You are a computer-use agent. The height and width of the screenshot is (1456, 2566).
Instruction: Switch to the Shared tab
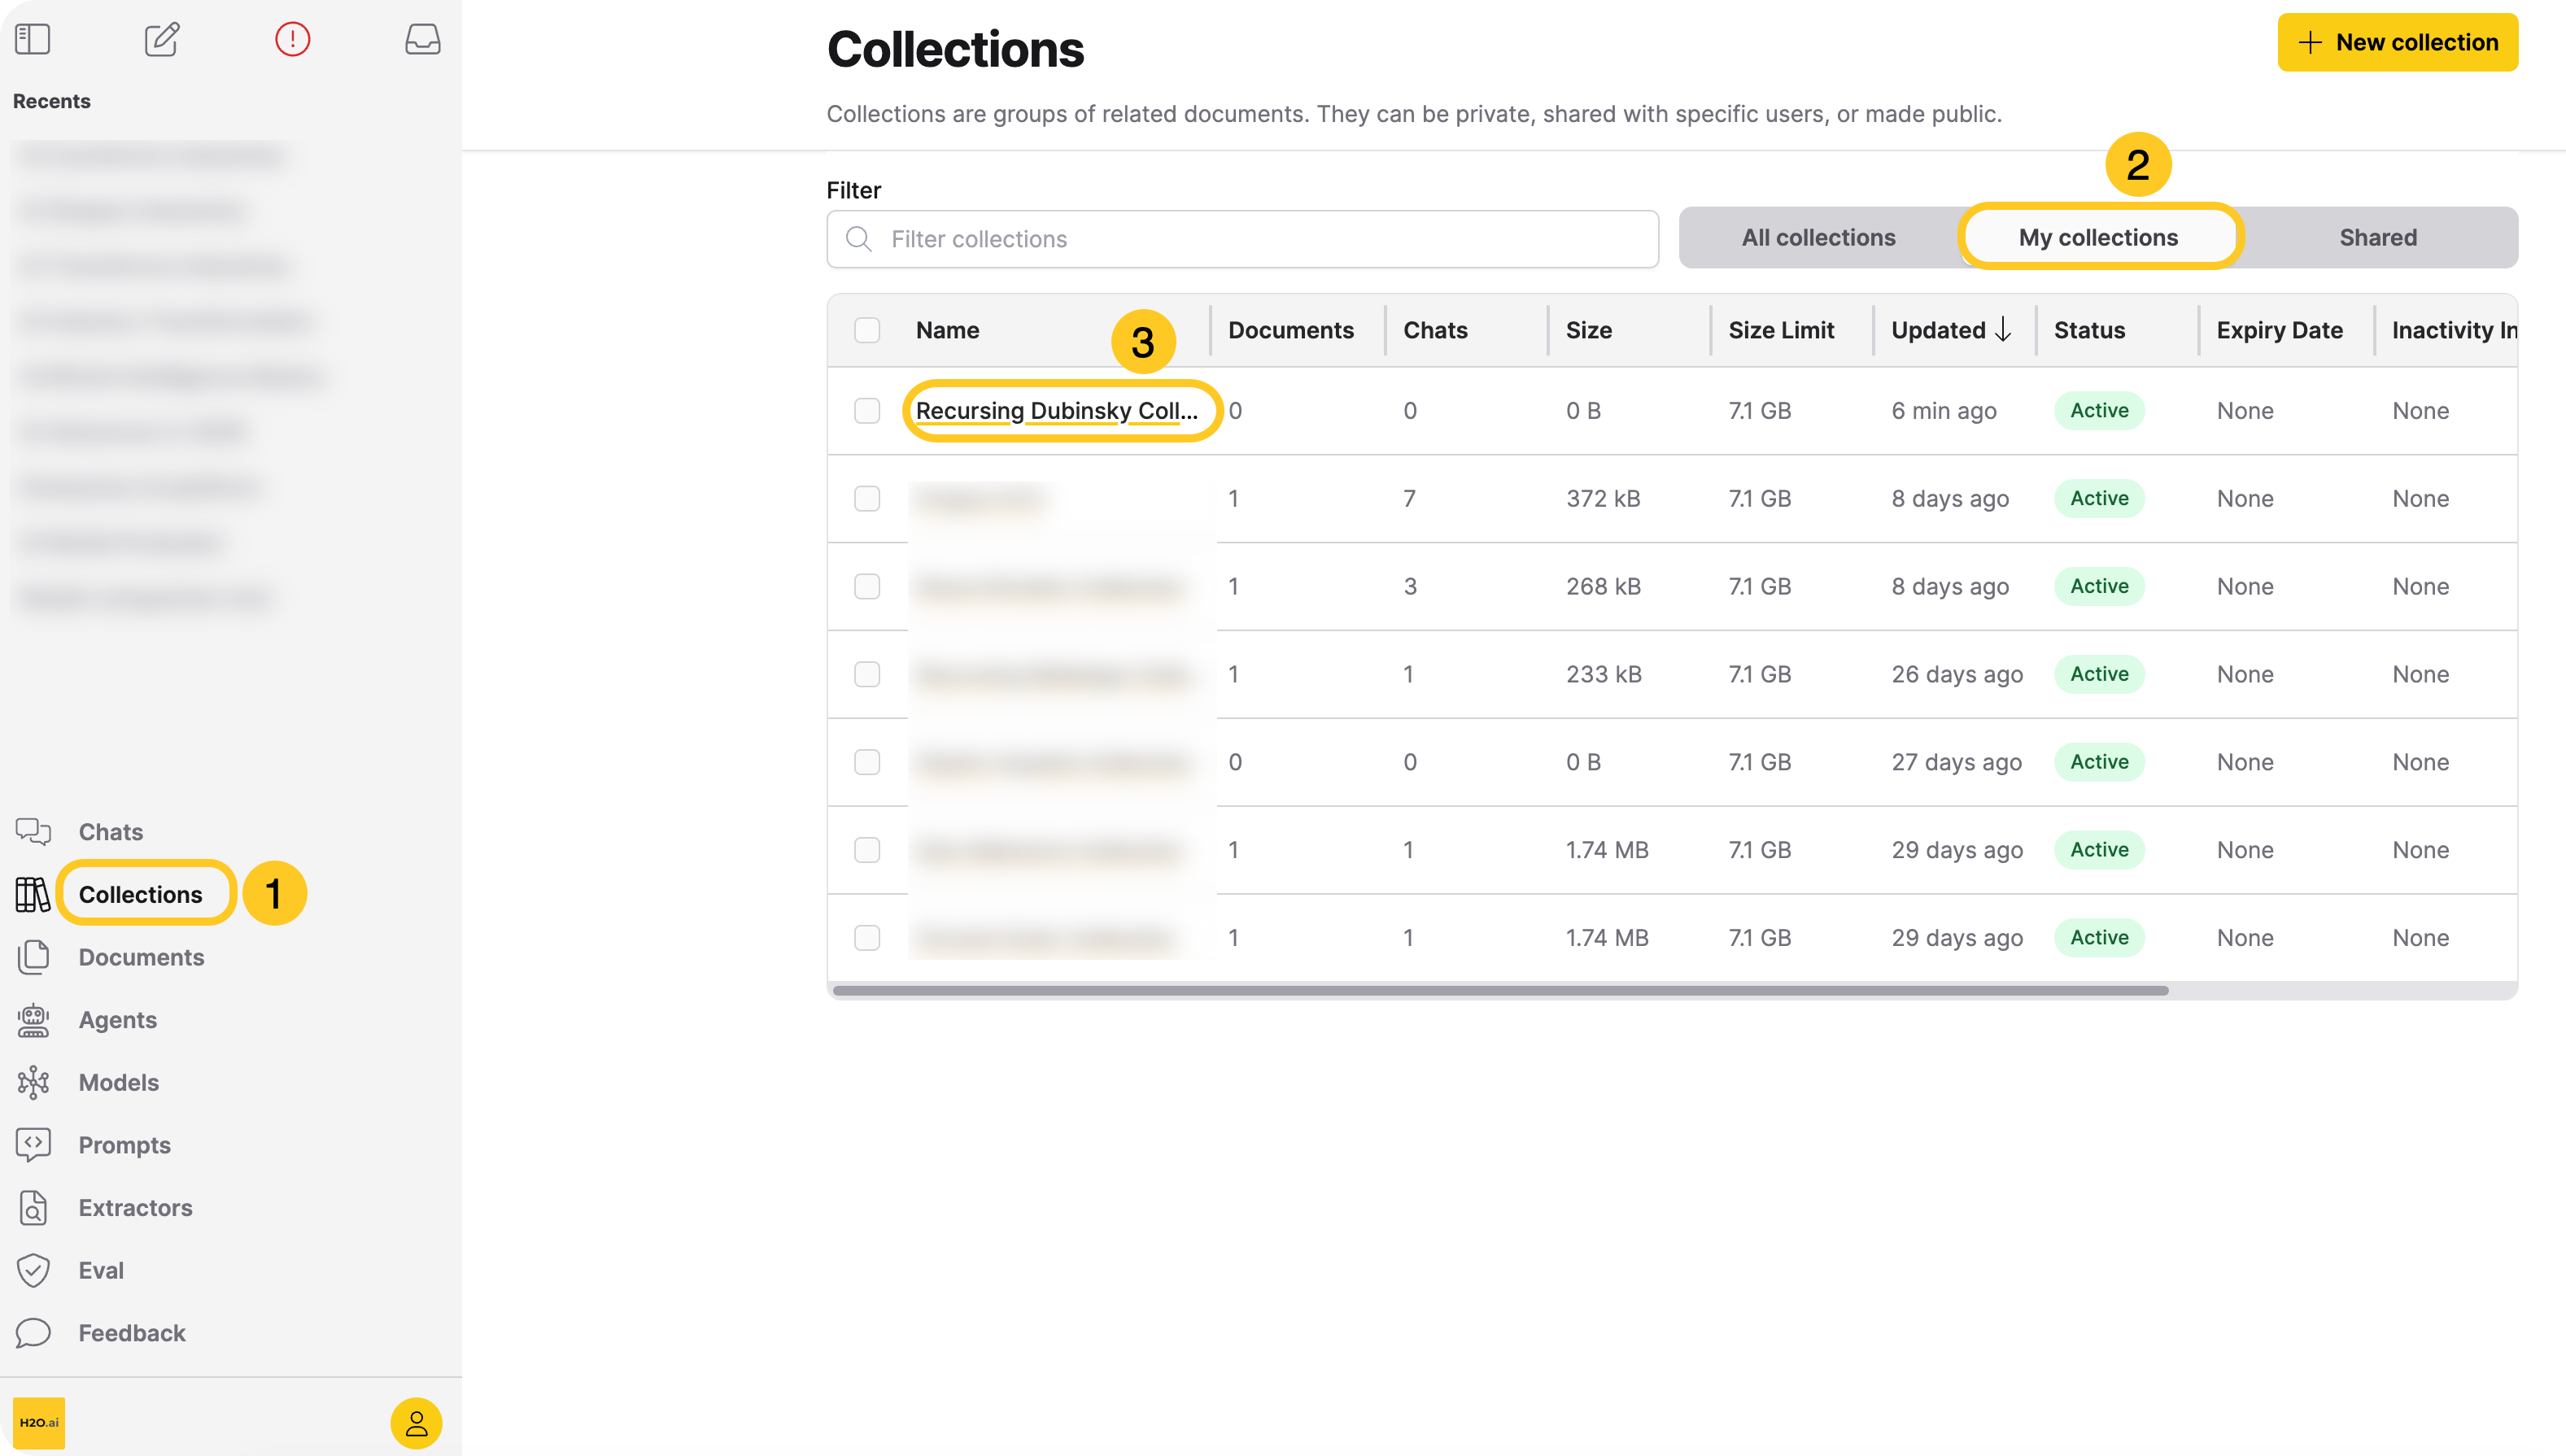coord(2378,237)
